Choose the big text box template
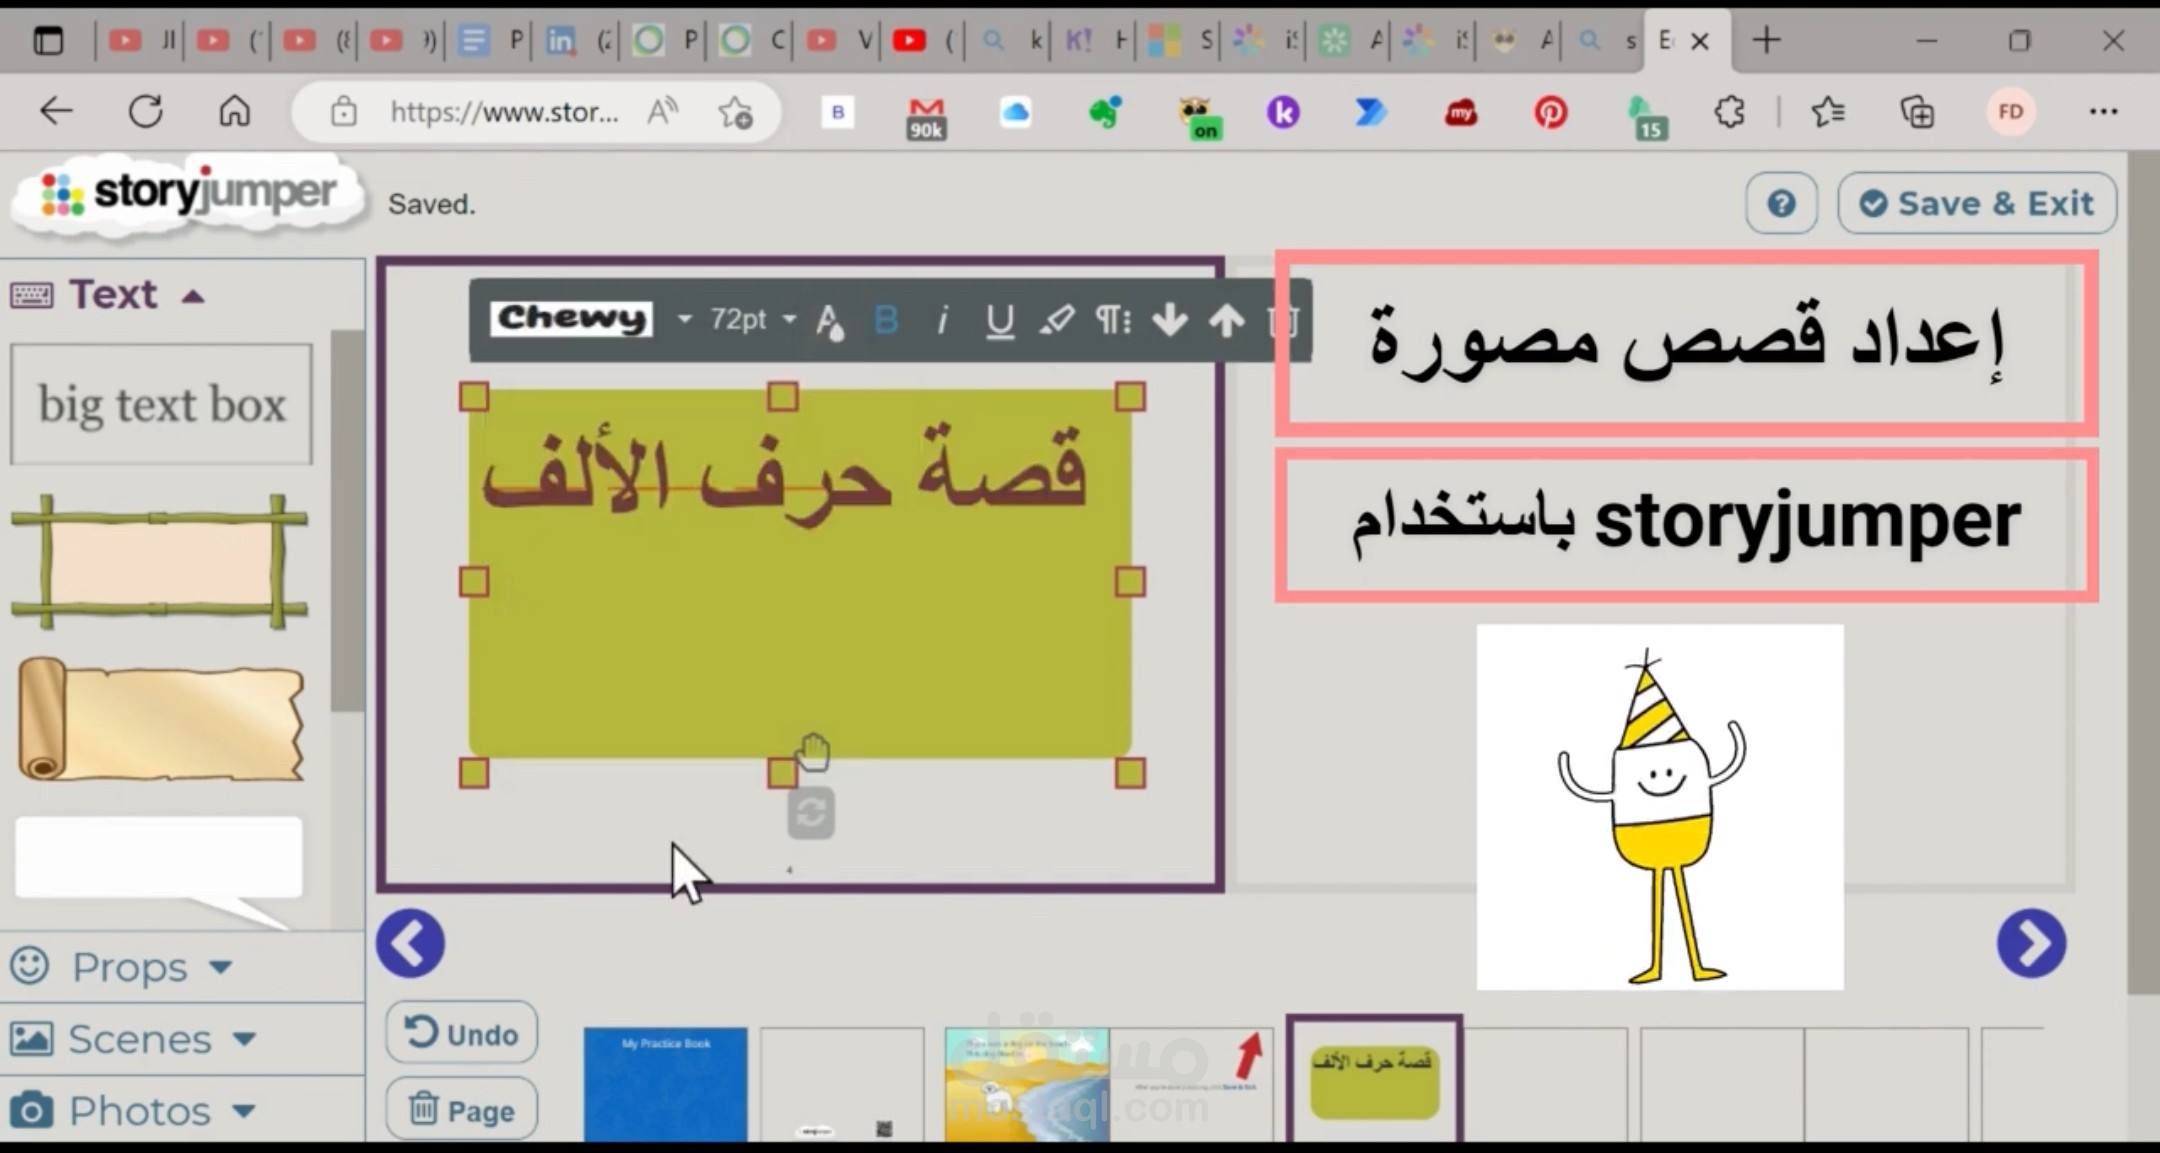The image size is (2160, 1153). [x=161, y=404]
